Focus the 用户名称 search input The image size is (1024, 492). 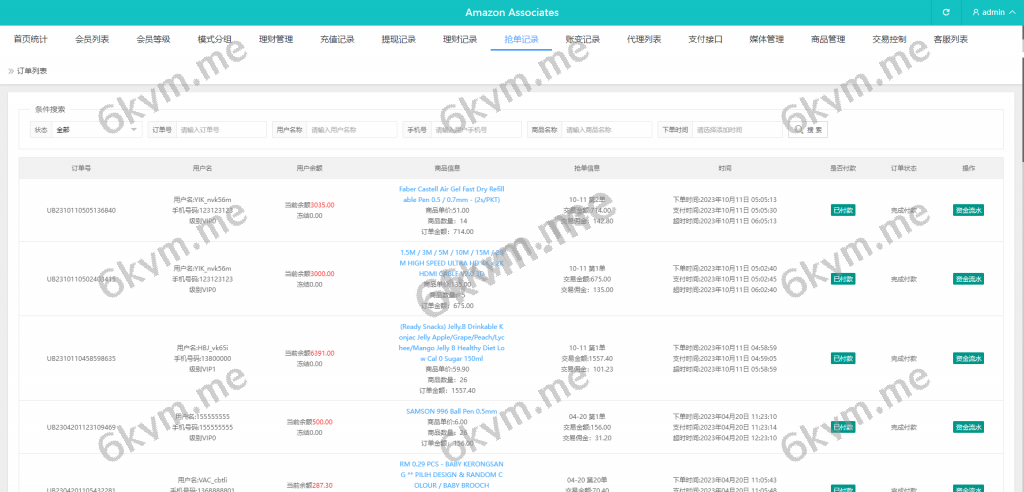351,129
